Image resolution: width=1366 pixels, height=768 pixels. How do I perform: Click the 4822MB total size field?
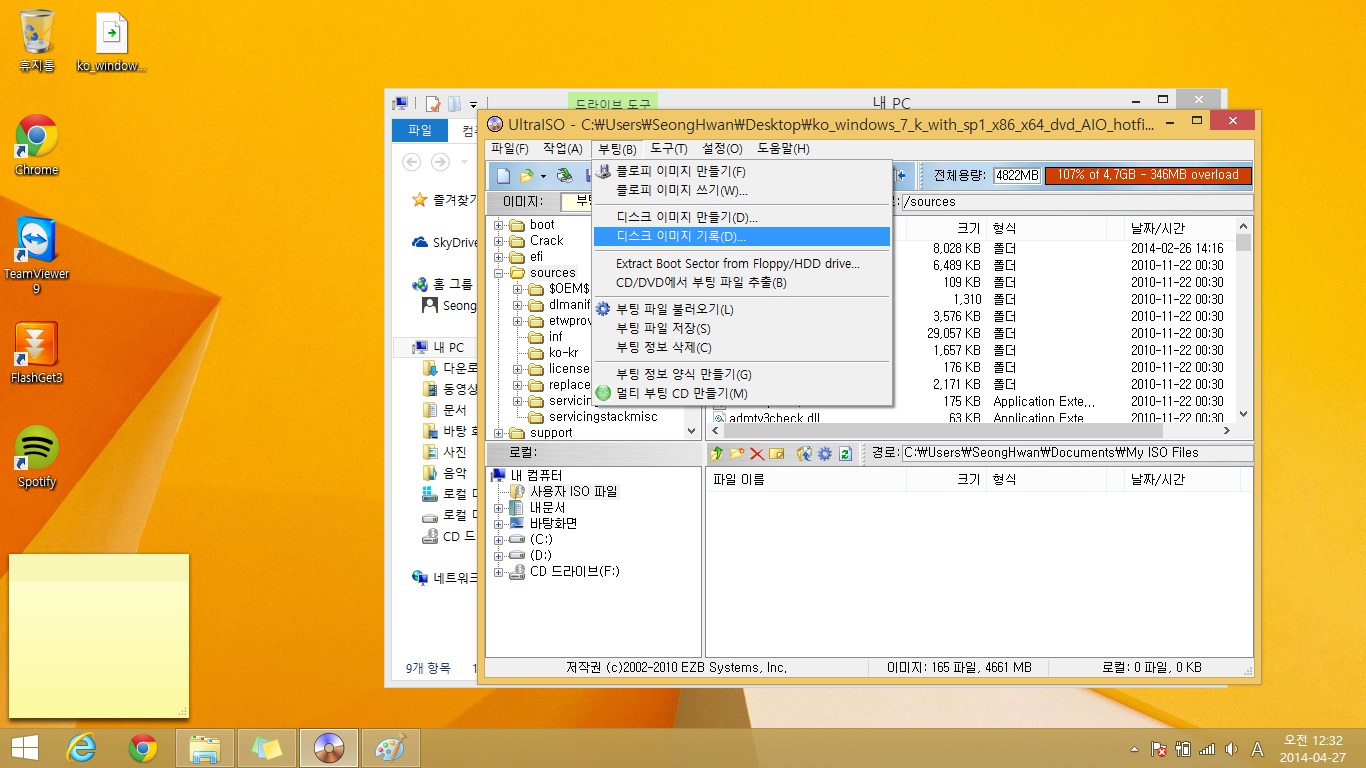pos(1016,176)
